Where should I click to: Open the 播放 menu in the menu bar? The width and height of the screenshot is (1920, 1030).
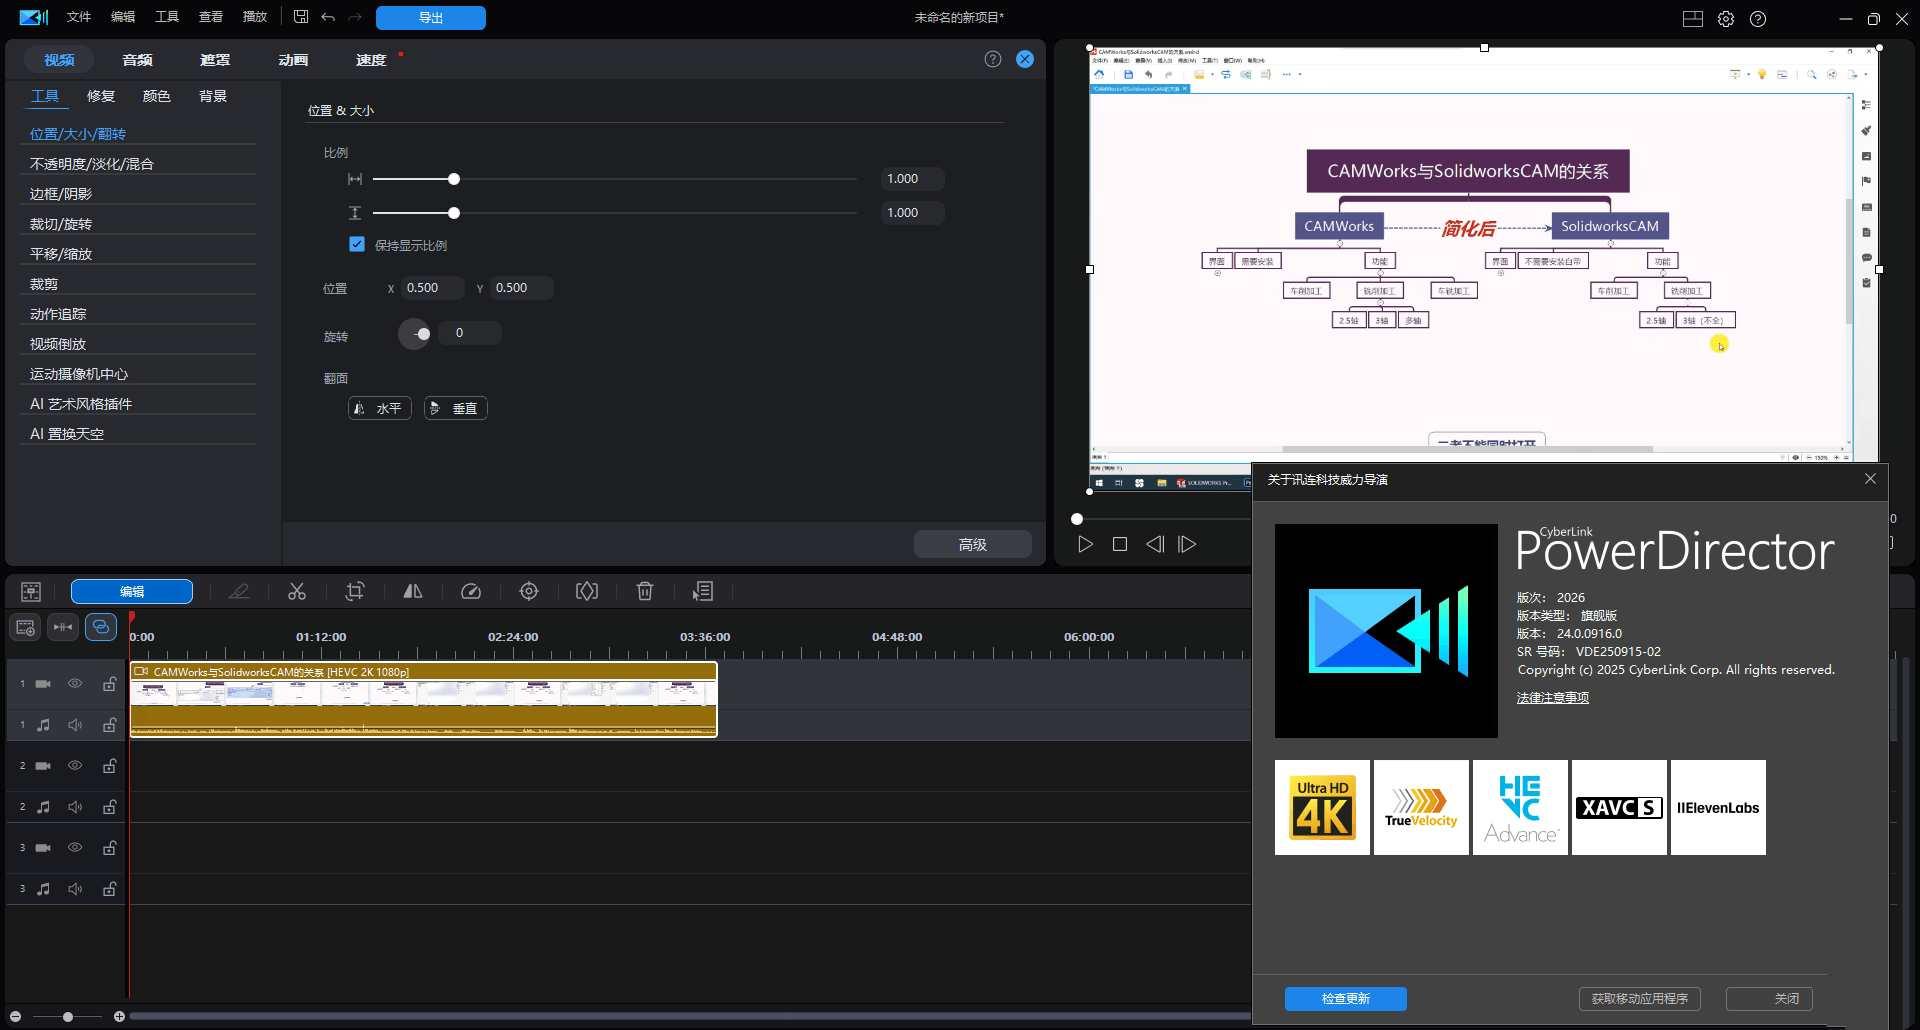coord(253,16)
